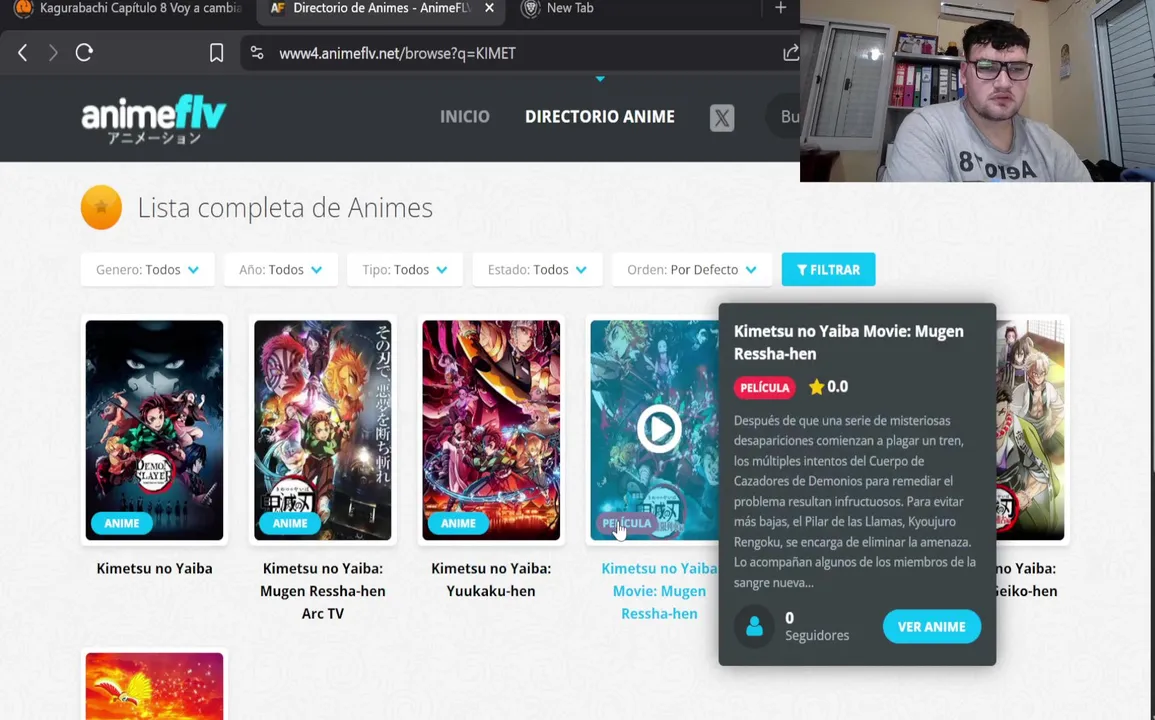Open the Katanakaji no Sato poster at right
This screenshot has height=720, width=1155.
click(1030, 430)
